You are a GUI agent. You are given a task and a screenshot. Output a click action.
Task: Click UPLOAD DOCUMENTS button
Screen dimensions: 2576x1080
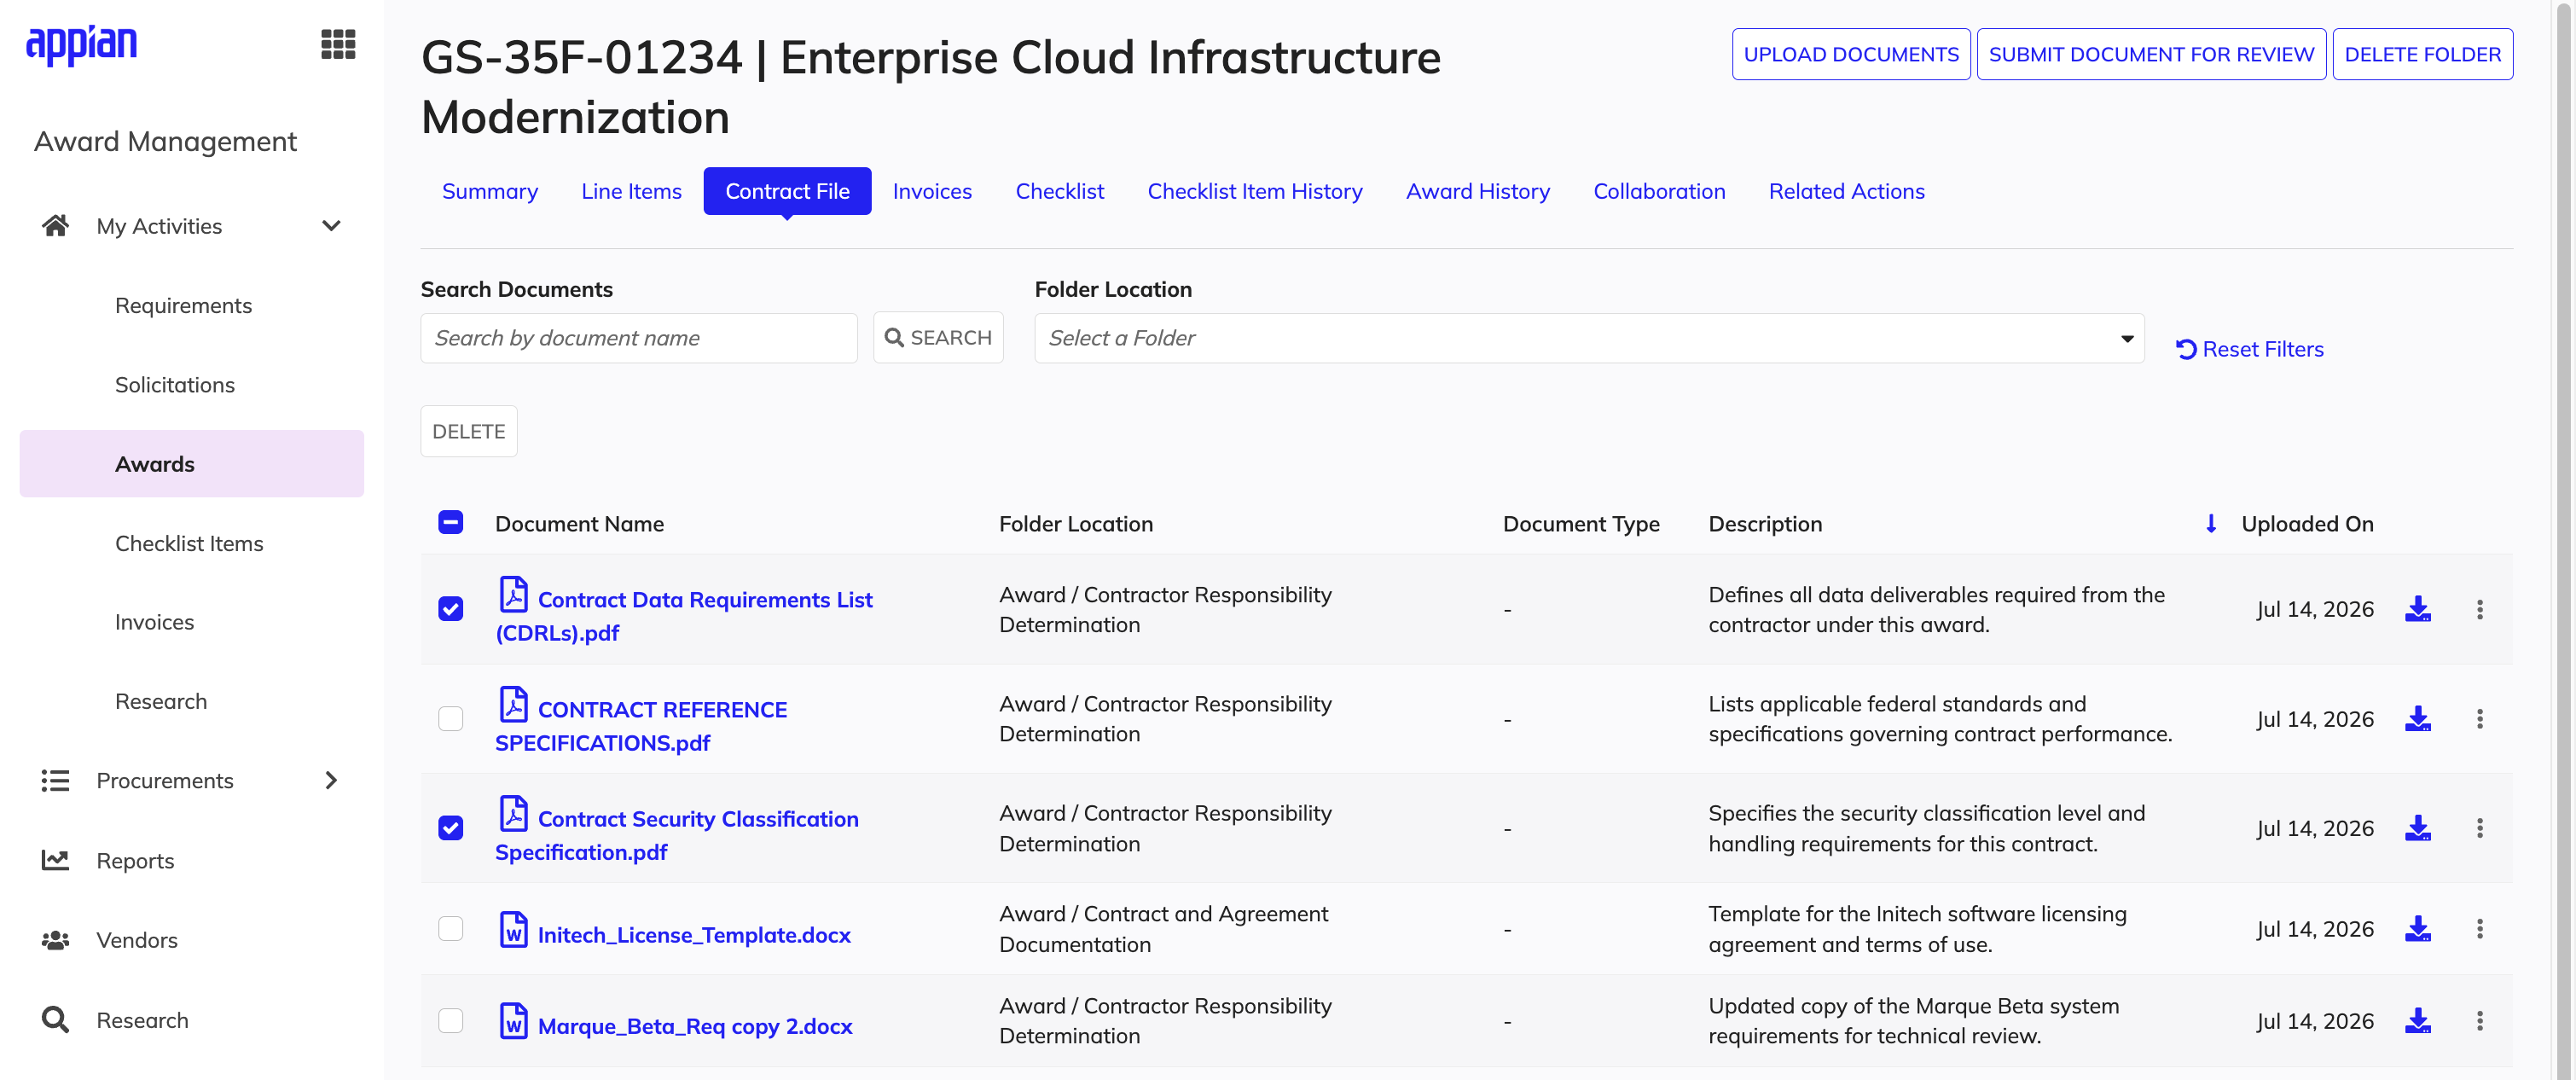pos(1850,54)
